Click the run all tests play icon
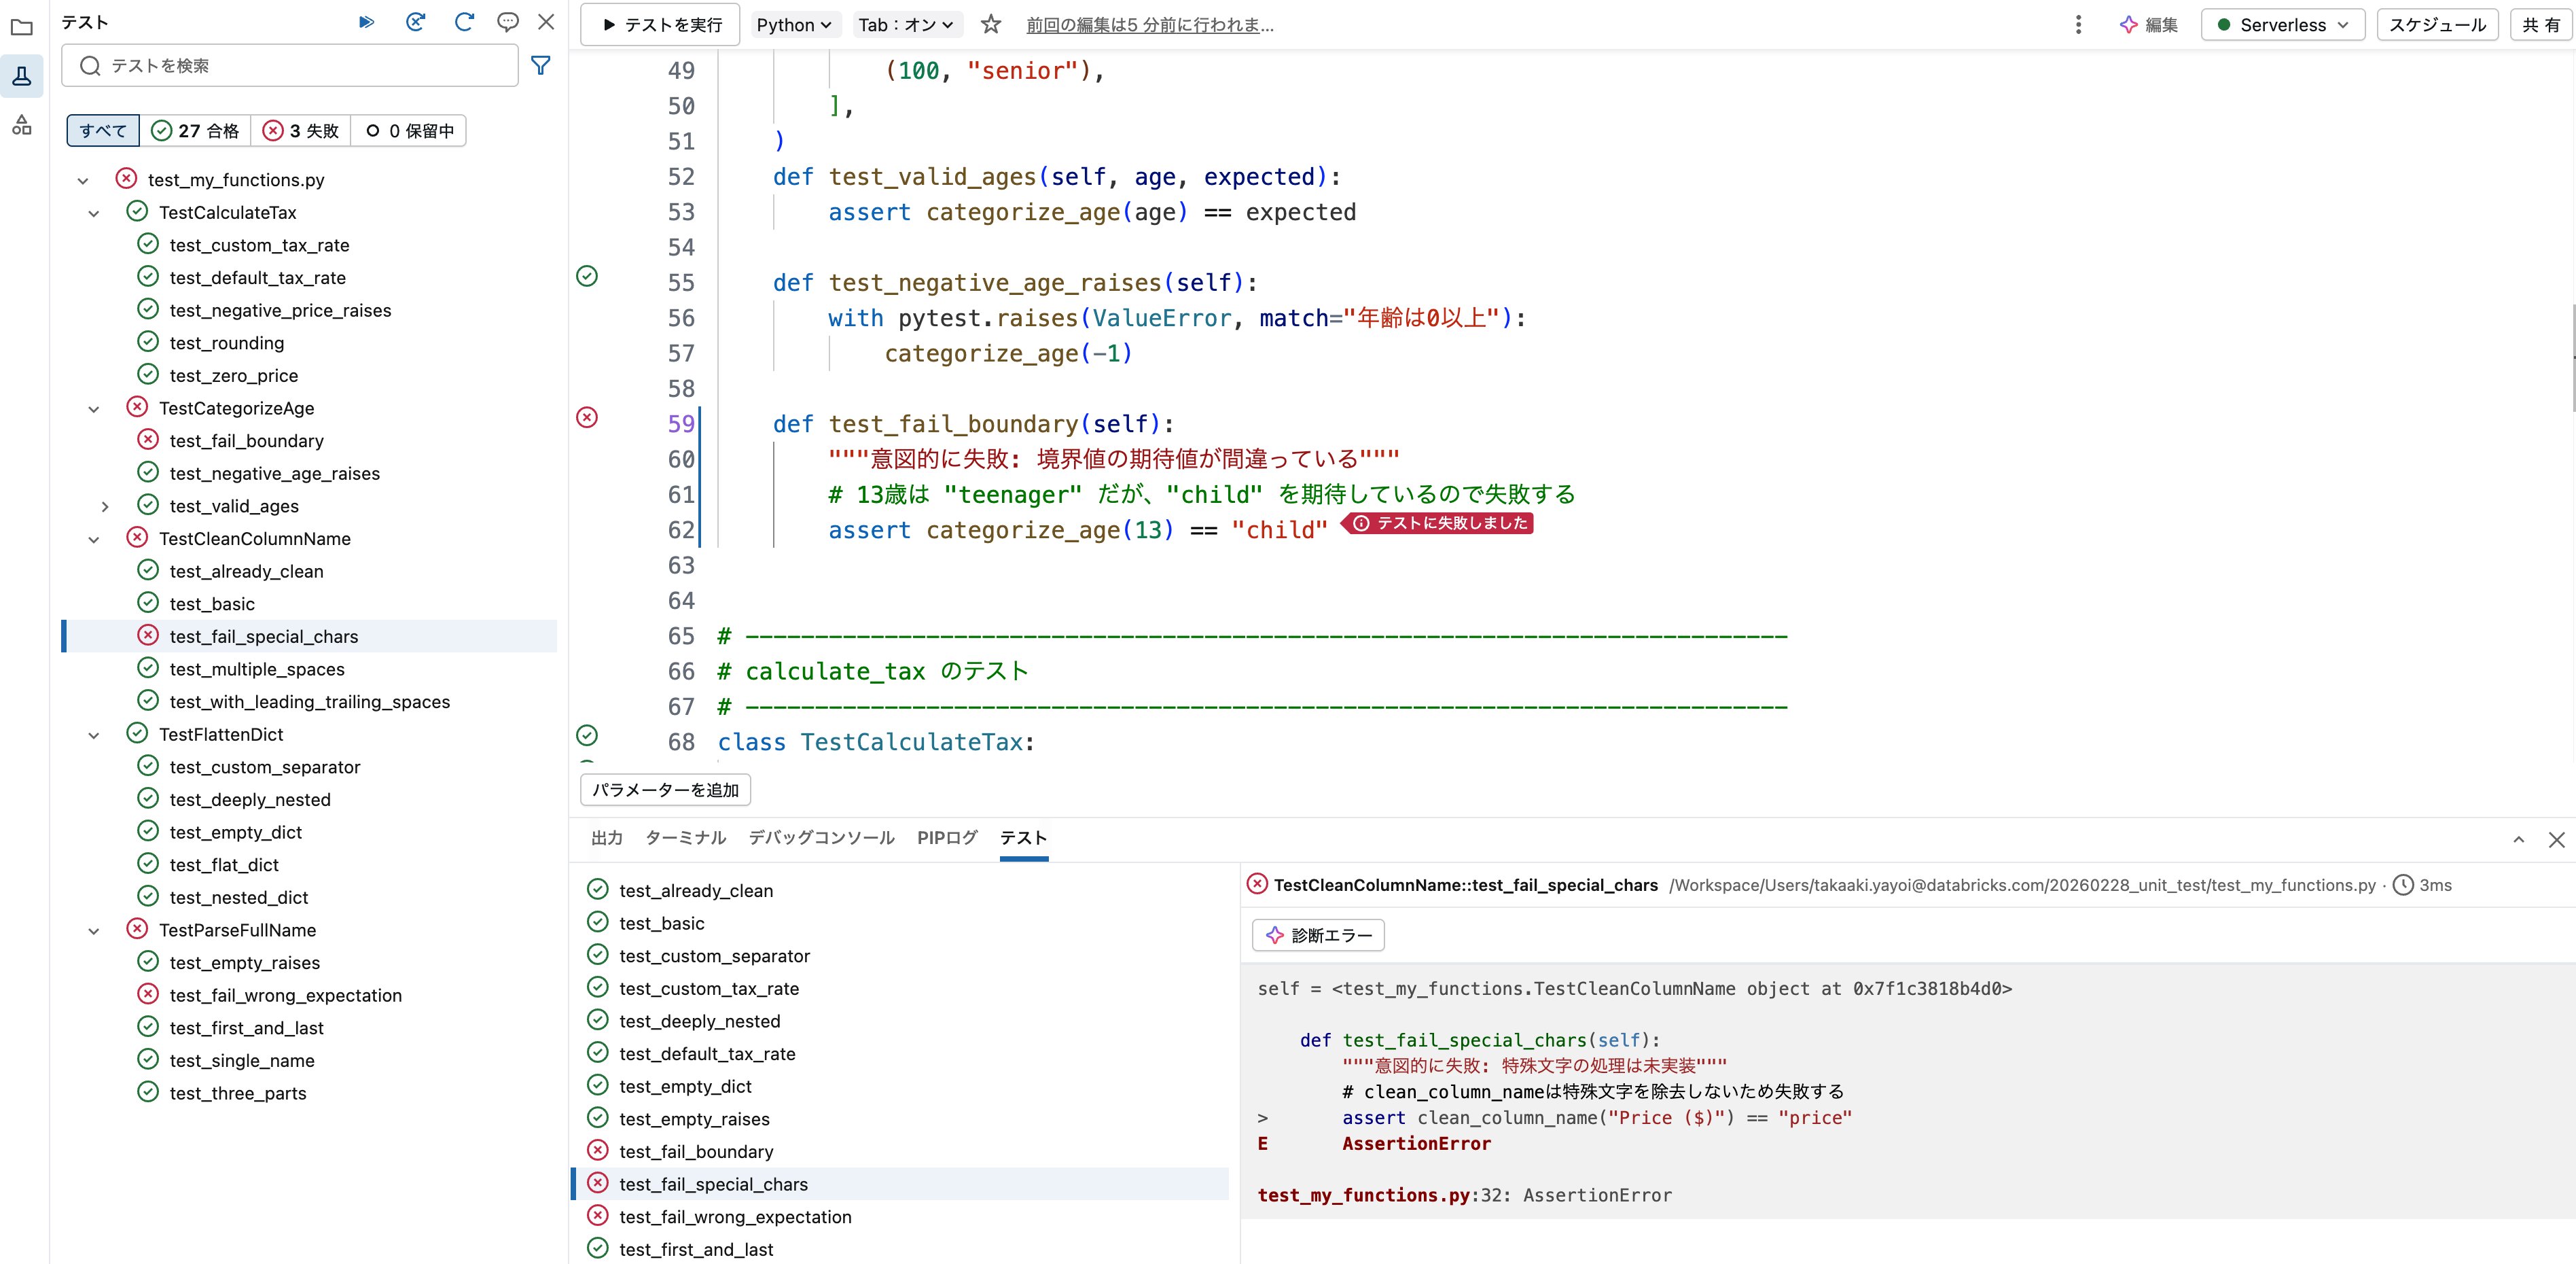Viewport: 2576px width, 1264px height. pyautogui.click(x=367, y=22)
